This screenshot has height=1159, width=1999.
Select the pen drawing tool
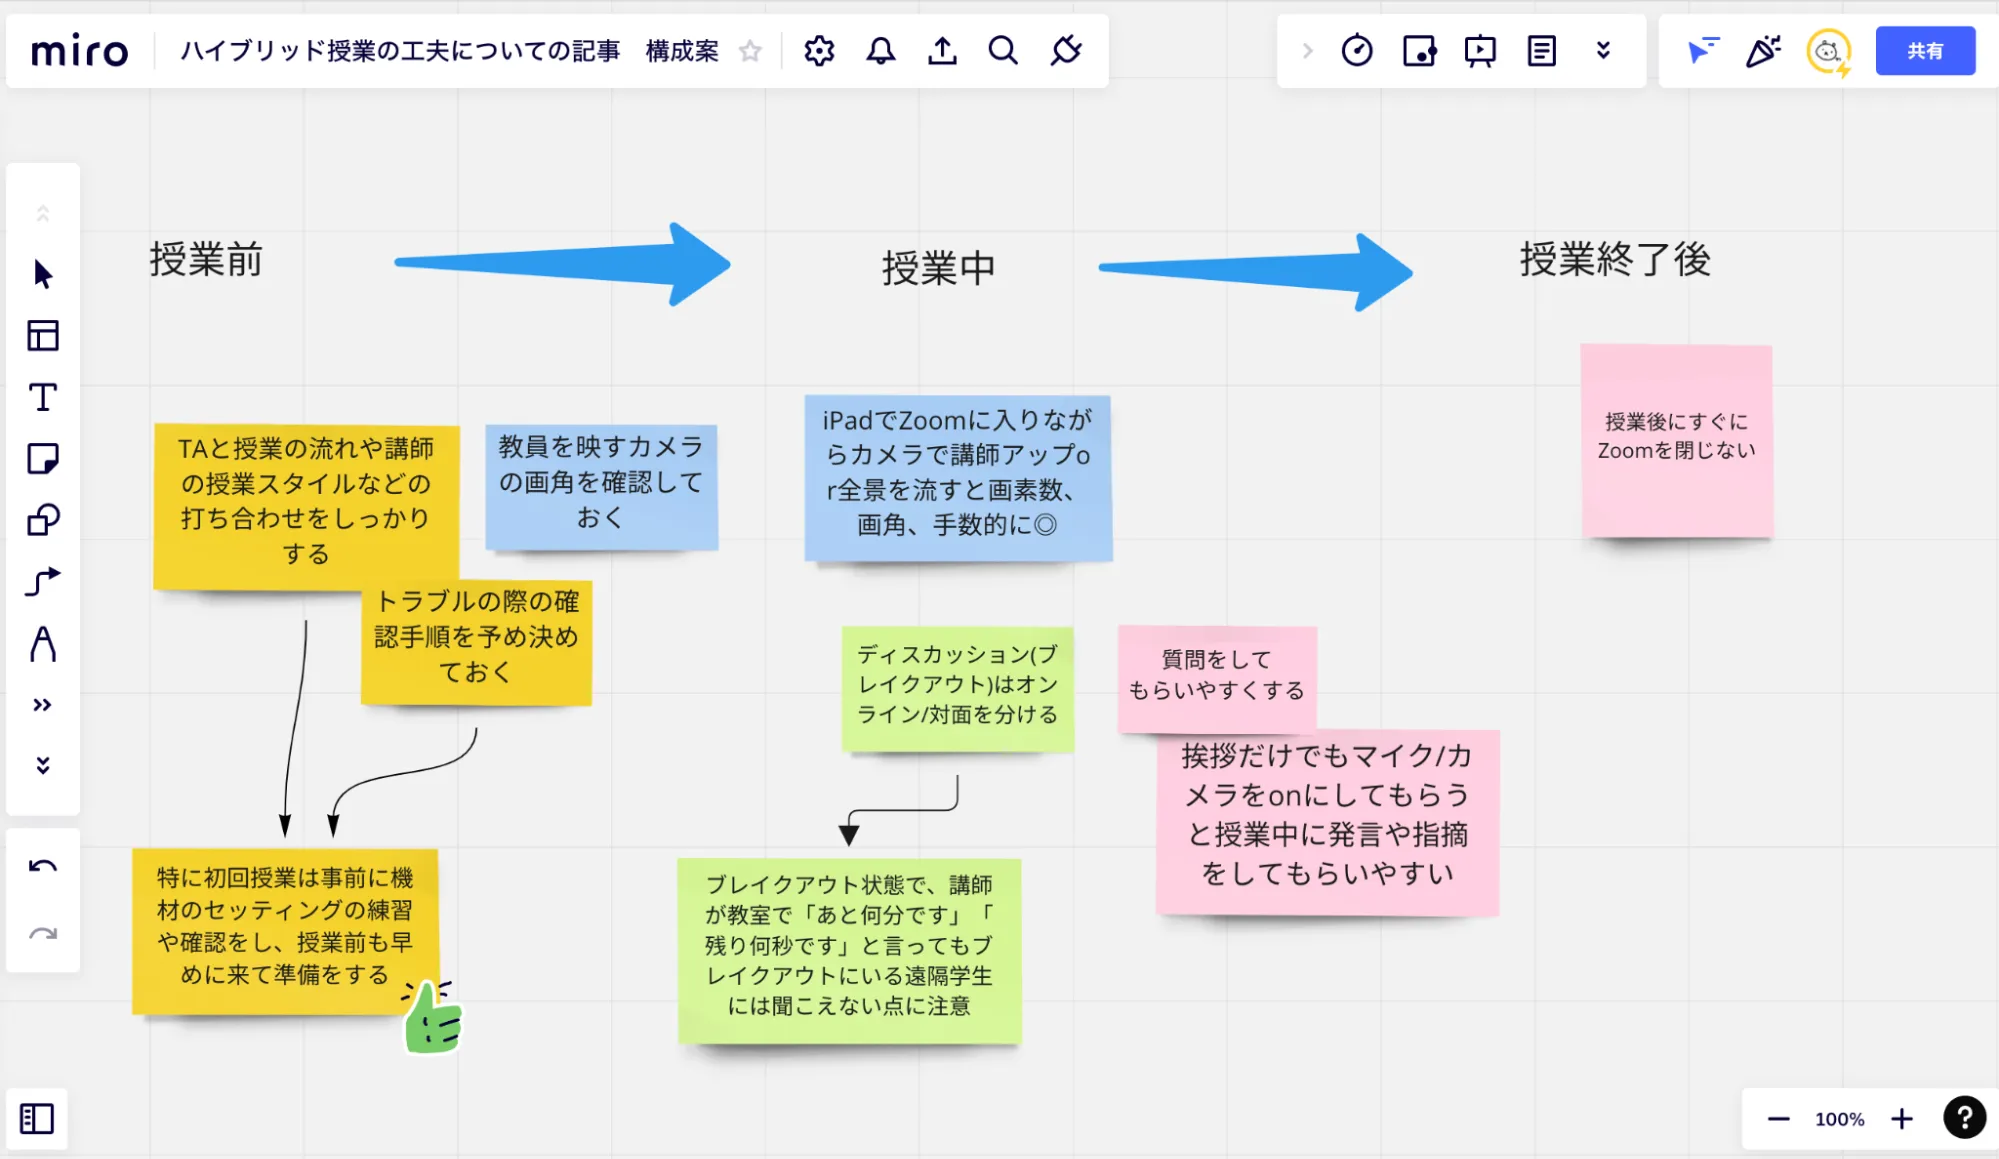[x=43, y=644]
